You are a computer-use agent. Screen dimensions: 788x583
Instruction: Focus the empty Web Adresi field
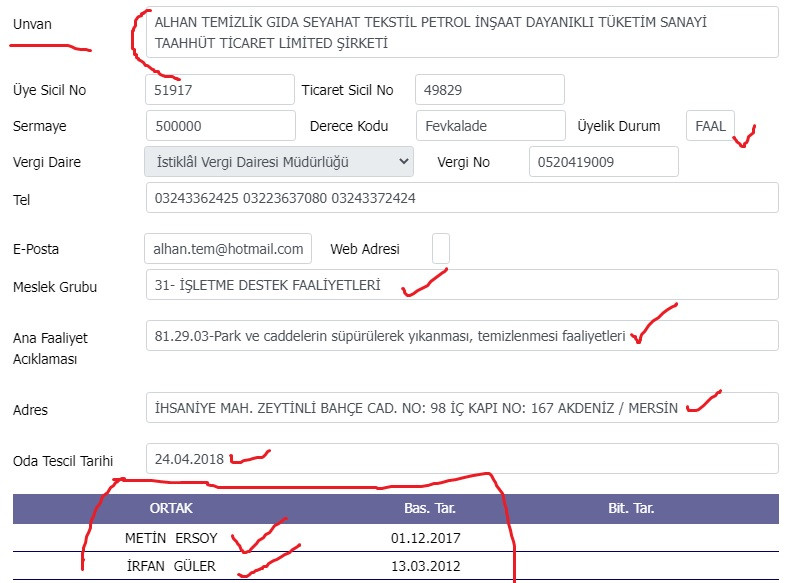click(x=441, y=248)
